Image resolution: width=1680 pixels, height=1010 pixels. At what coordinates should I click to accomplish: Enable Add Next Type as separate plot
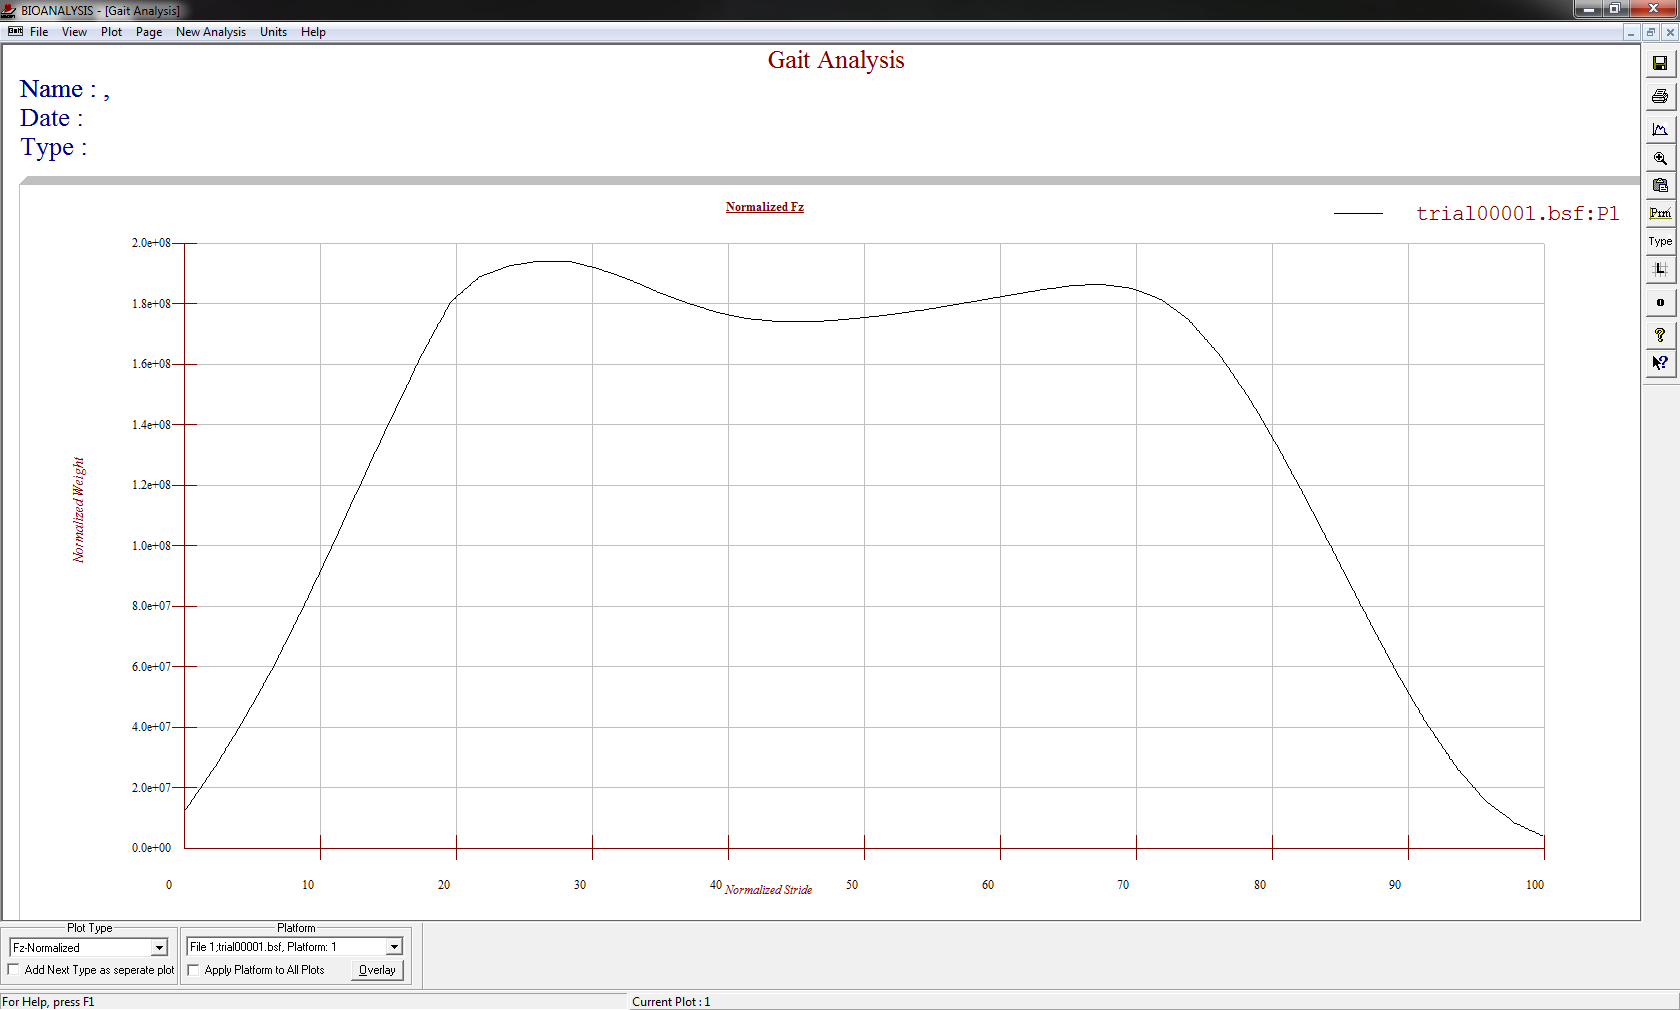coord(14,970)
